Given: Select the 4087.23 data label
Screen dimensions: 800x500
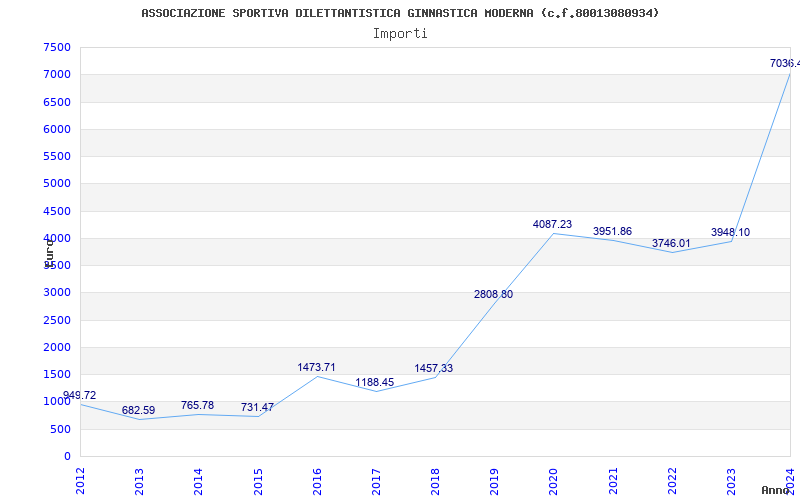Looking at the screenshot, I should pos(553,224).
